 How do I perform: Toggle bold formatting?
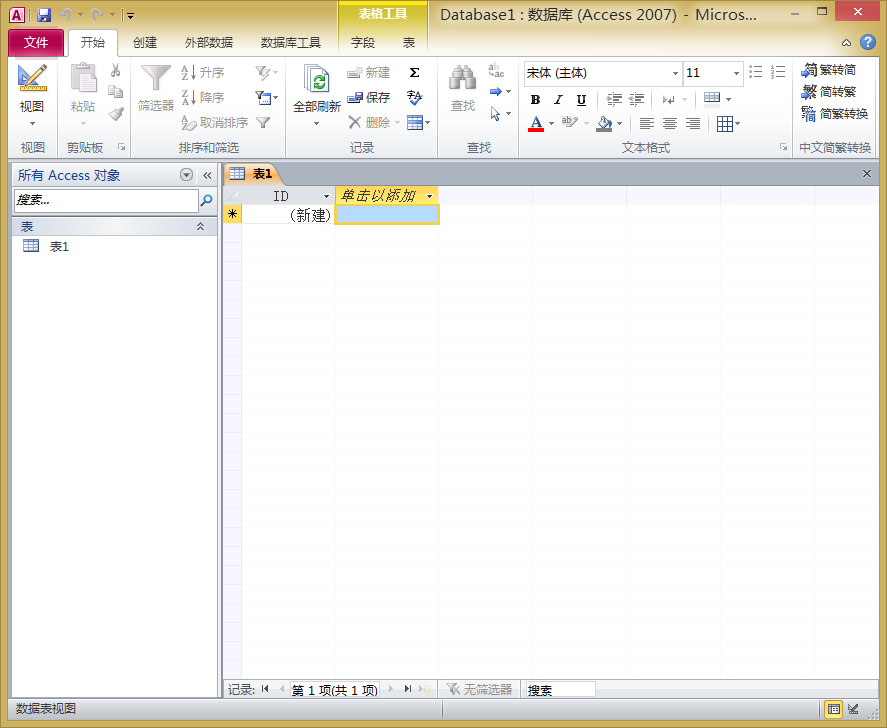pos(535,100)
